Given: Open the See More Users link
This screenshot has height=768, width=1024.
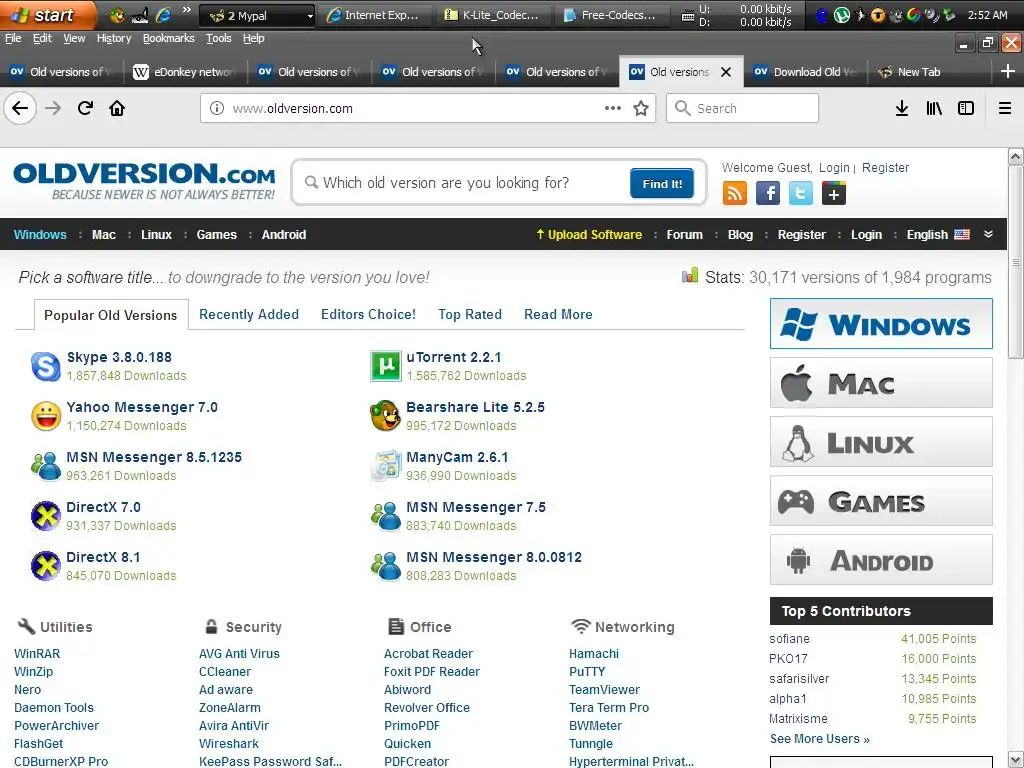Looking at the screenshot, I should 820,739.
